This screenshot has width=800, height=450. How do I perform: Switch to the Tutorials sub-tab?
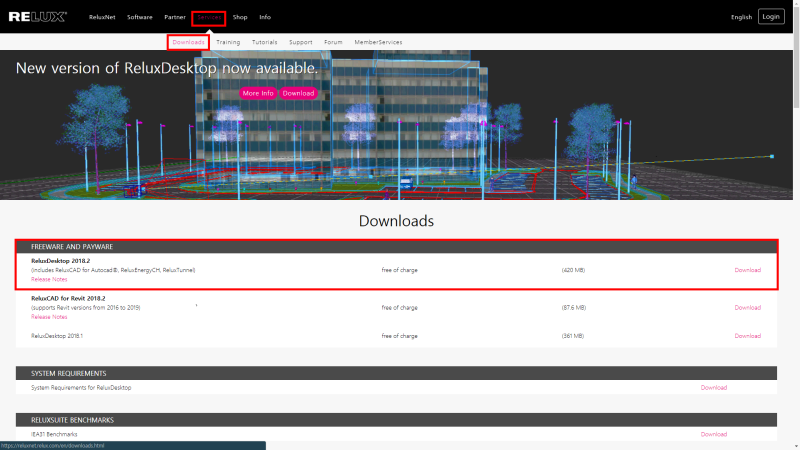pyautogui.click(x=264, y=42)
